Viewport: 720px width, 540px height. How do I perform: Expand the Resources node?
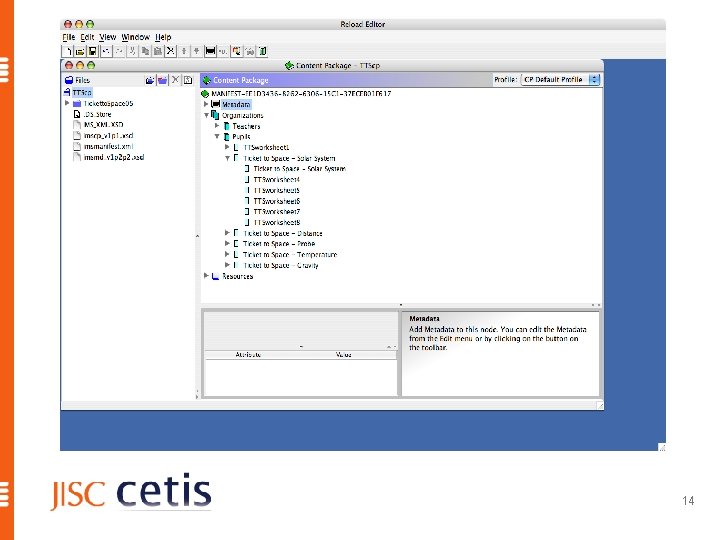pos(206,276)
